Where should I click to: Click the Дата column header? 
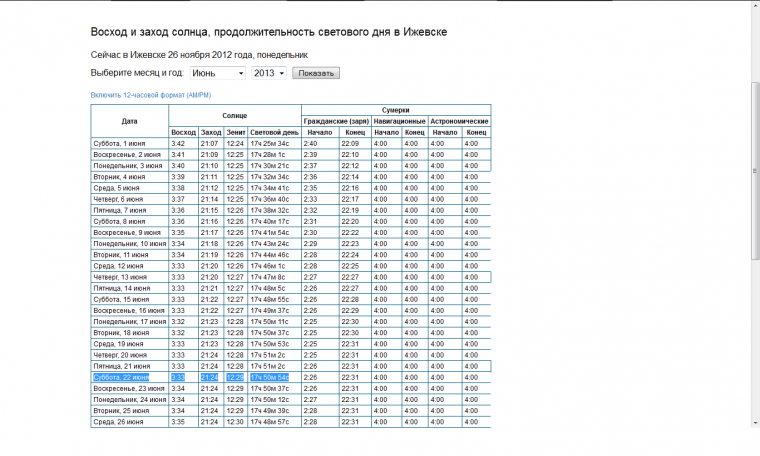click(x=129, y=121)
